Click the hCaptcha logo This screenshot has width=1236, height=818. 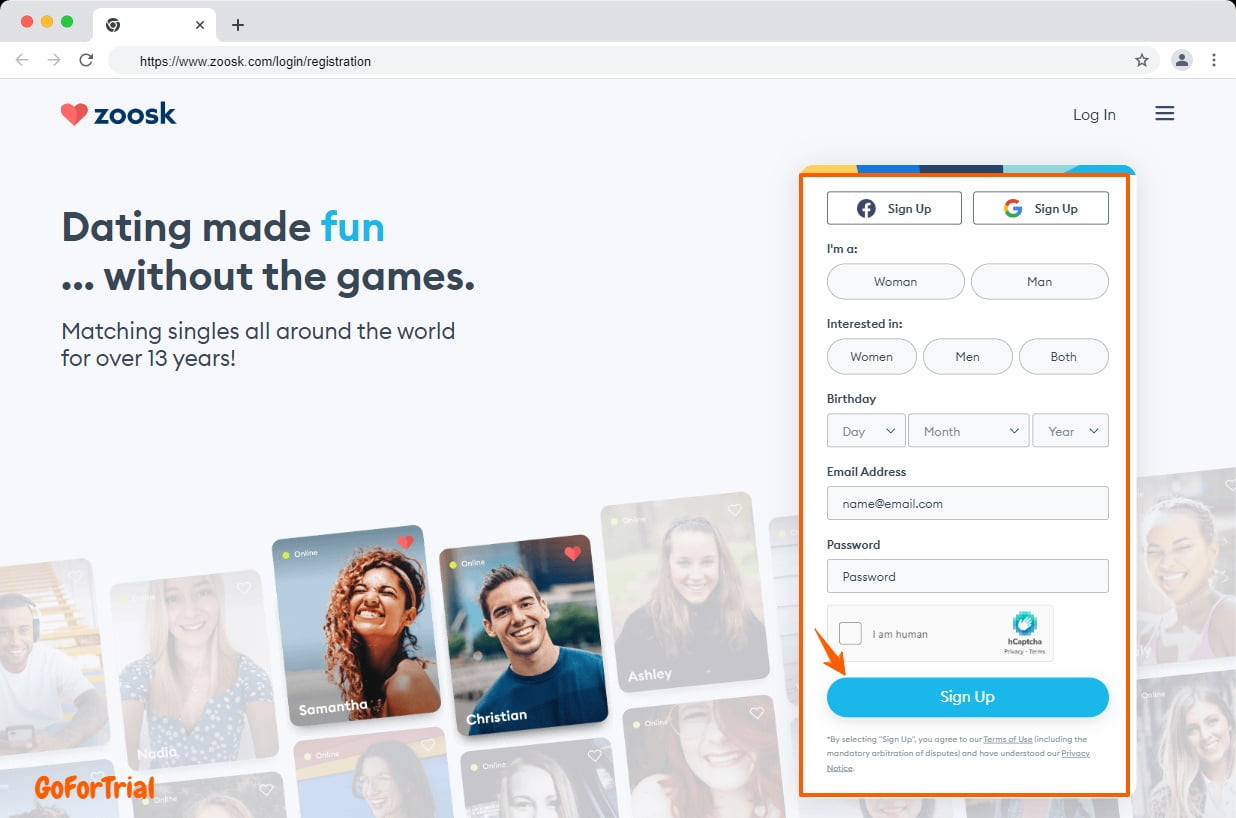tap(1024, 624)
